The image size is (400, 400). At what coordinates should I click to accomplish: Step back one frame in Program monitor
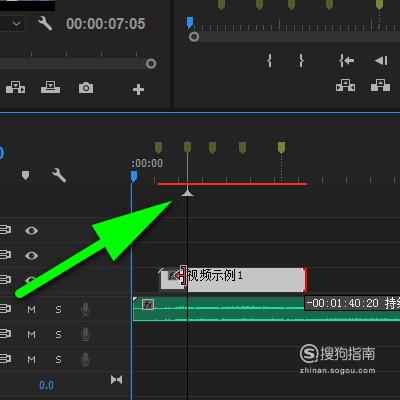381,61
